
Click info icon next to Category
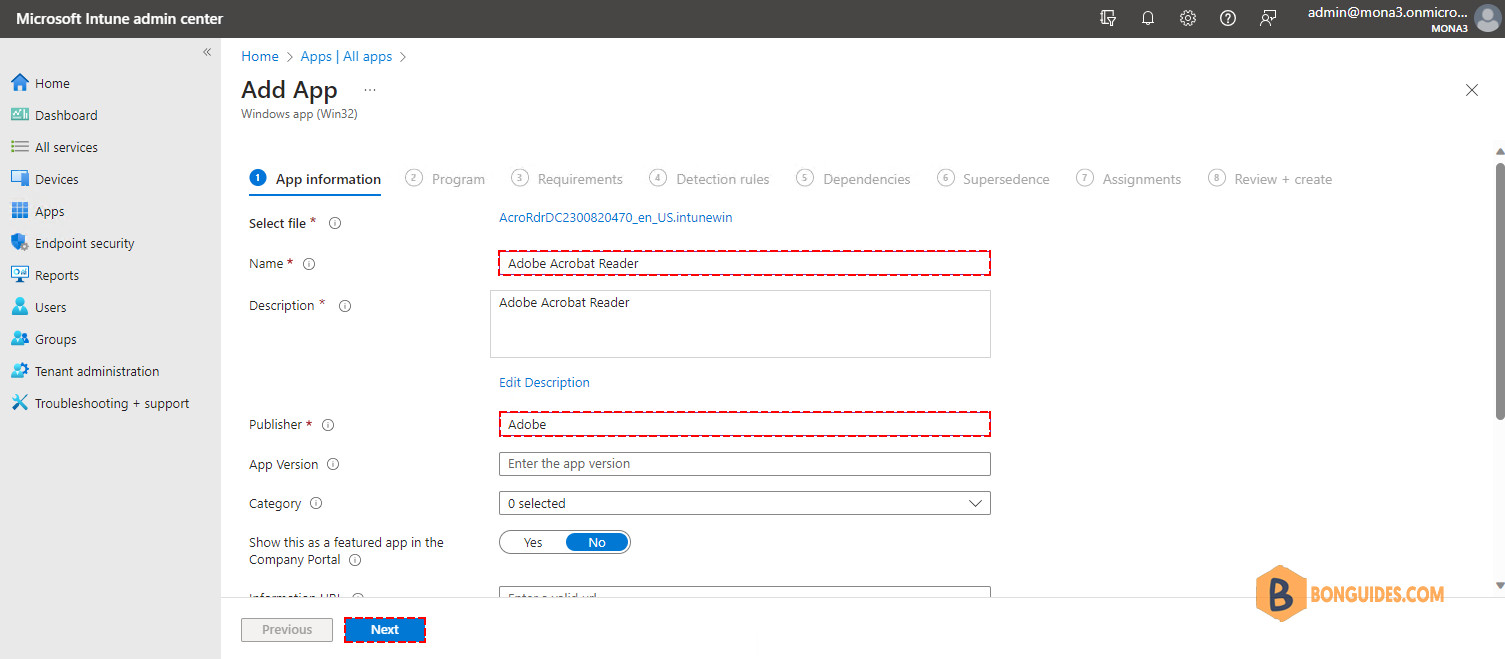point(316,504)
